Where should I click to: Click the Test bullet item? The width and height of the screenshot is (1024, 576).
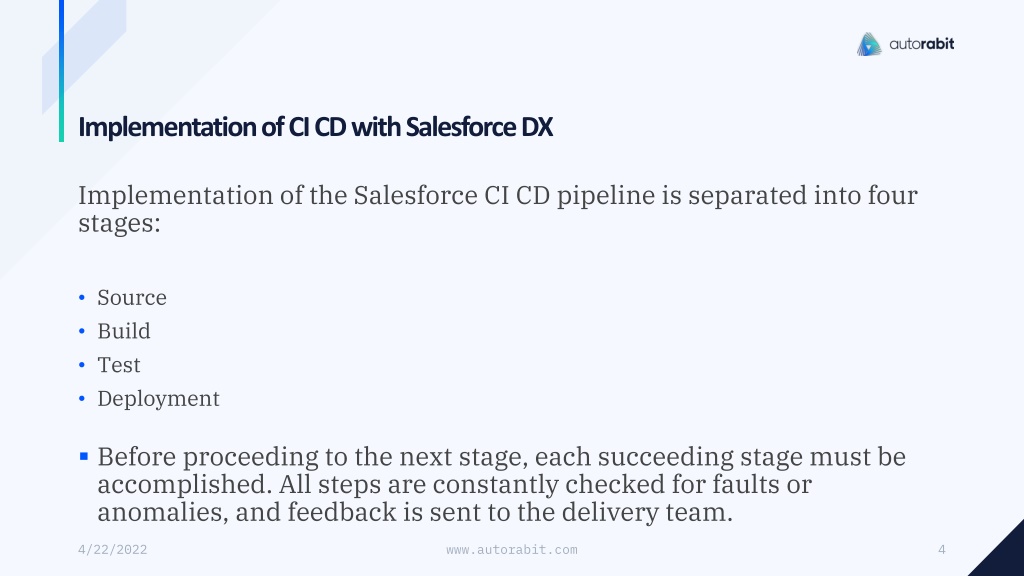pyautogui.click(x=119, y=365)
